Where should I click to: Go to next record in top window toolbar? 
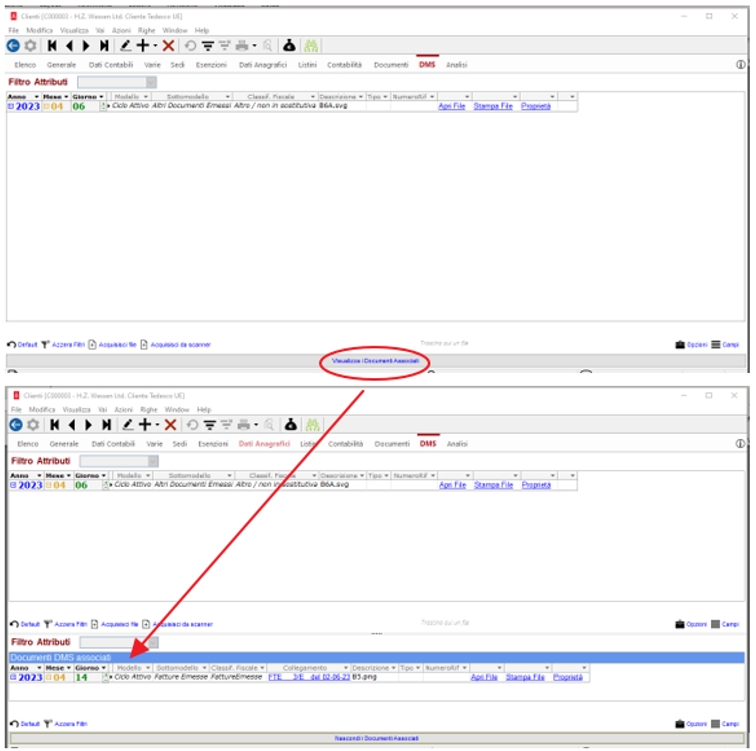[x=86, y=46]
